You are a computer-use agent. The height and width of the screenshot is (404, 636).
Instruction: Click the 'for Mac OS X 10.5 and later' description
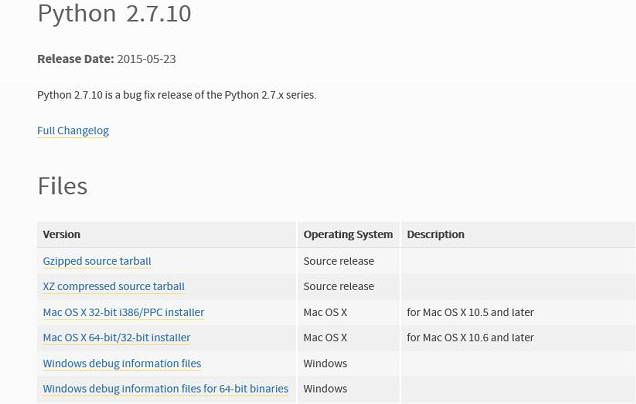pos(470,312)
